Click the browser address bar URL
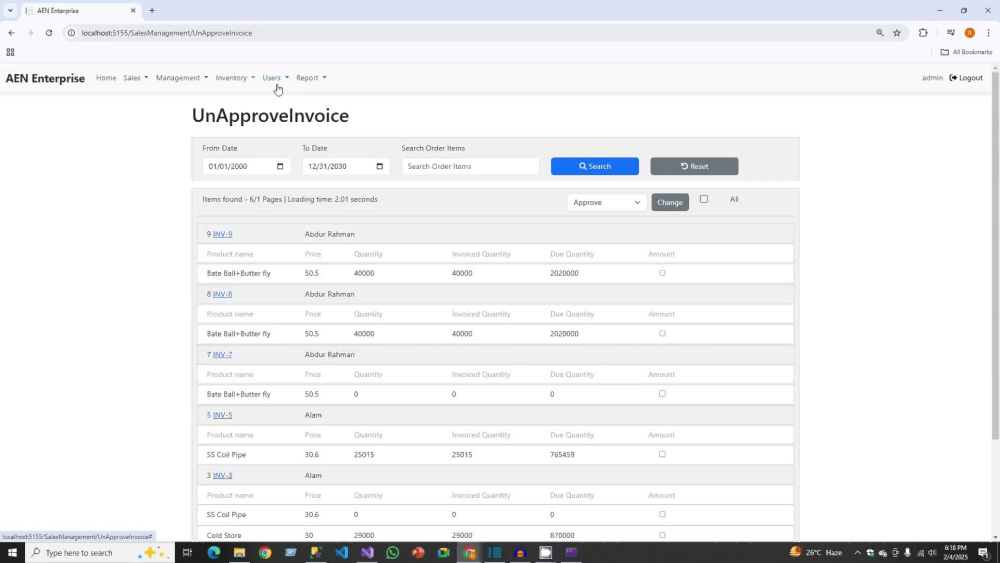 [166, 33]
